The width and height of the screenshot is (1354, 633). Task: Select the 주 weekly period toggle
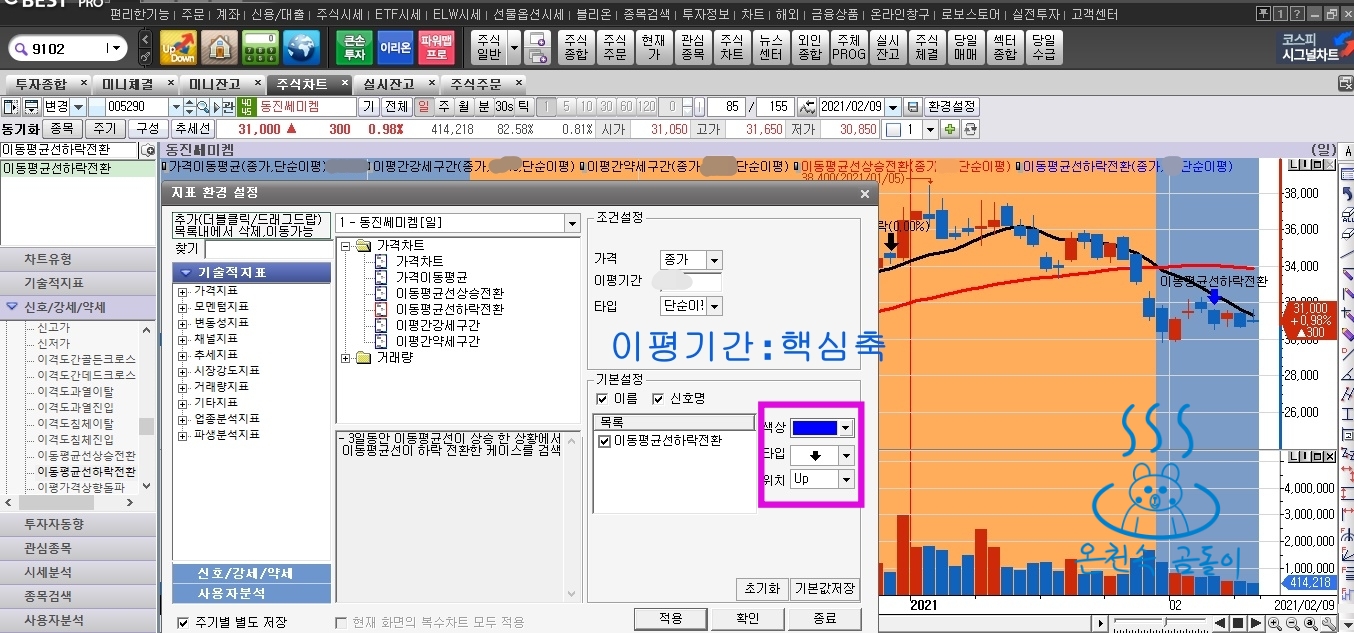tap(443, 106)
